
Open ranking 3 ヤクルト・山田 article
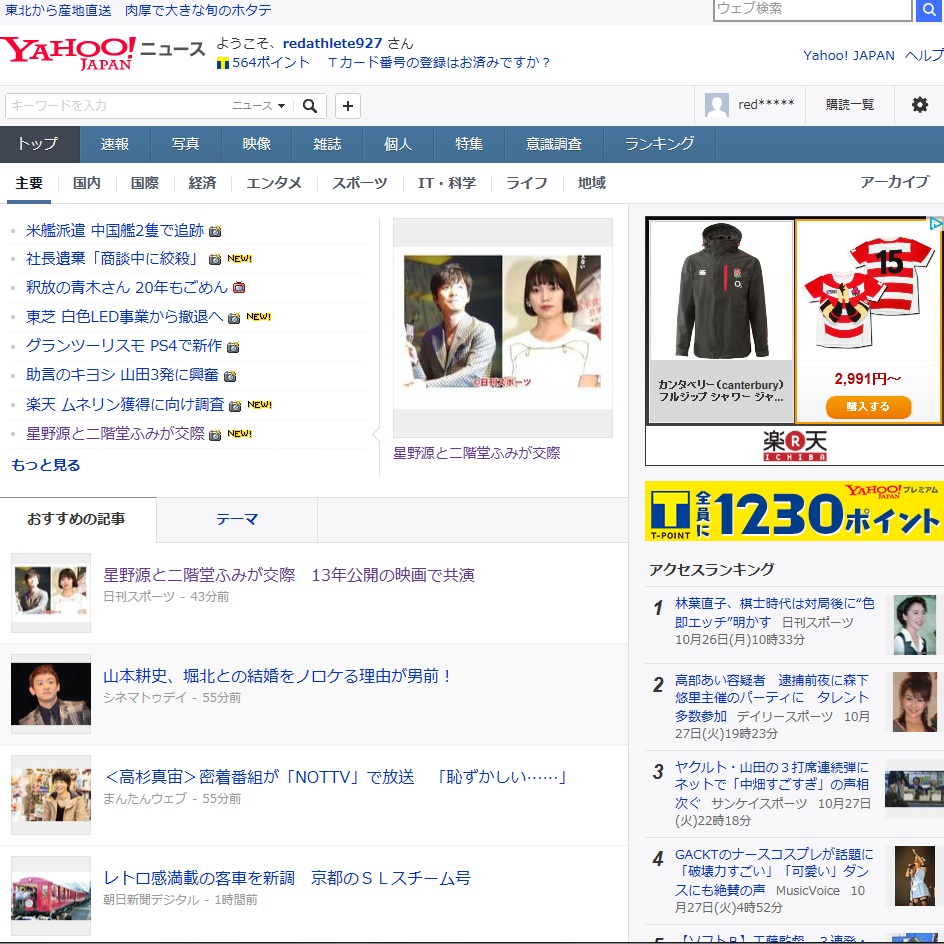(x=772, y=785)
